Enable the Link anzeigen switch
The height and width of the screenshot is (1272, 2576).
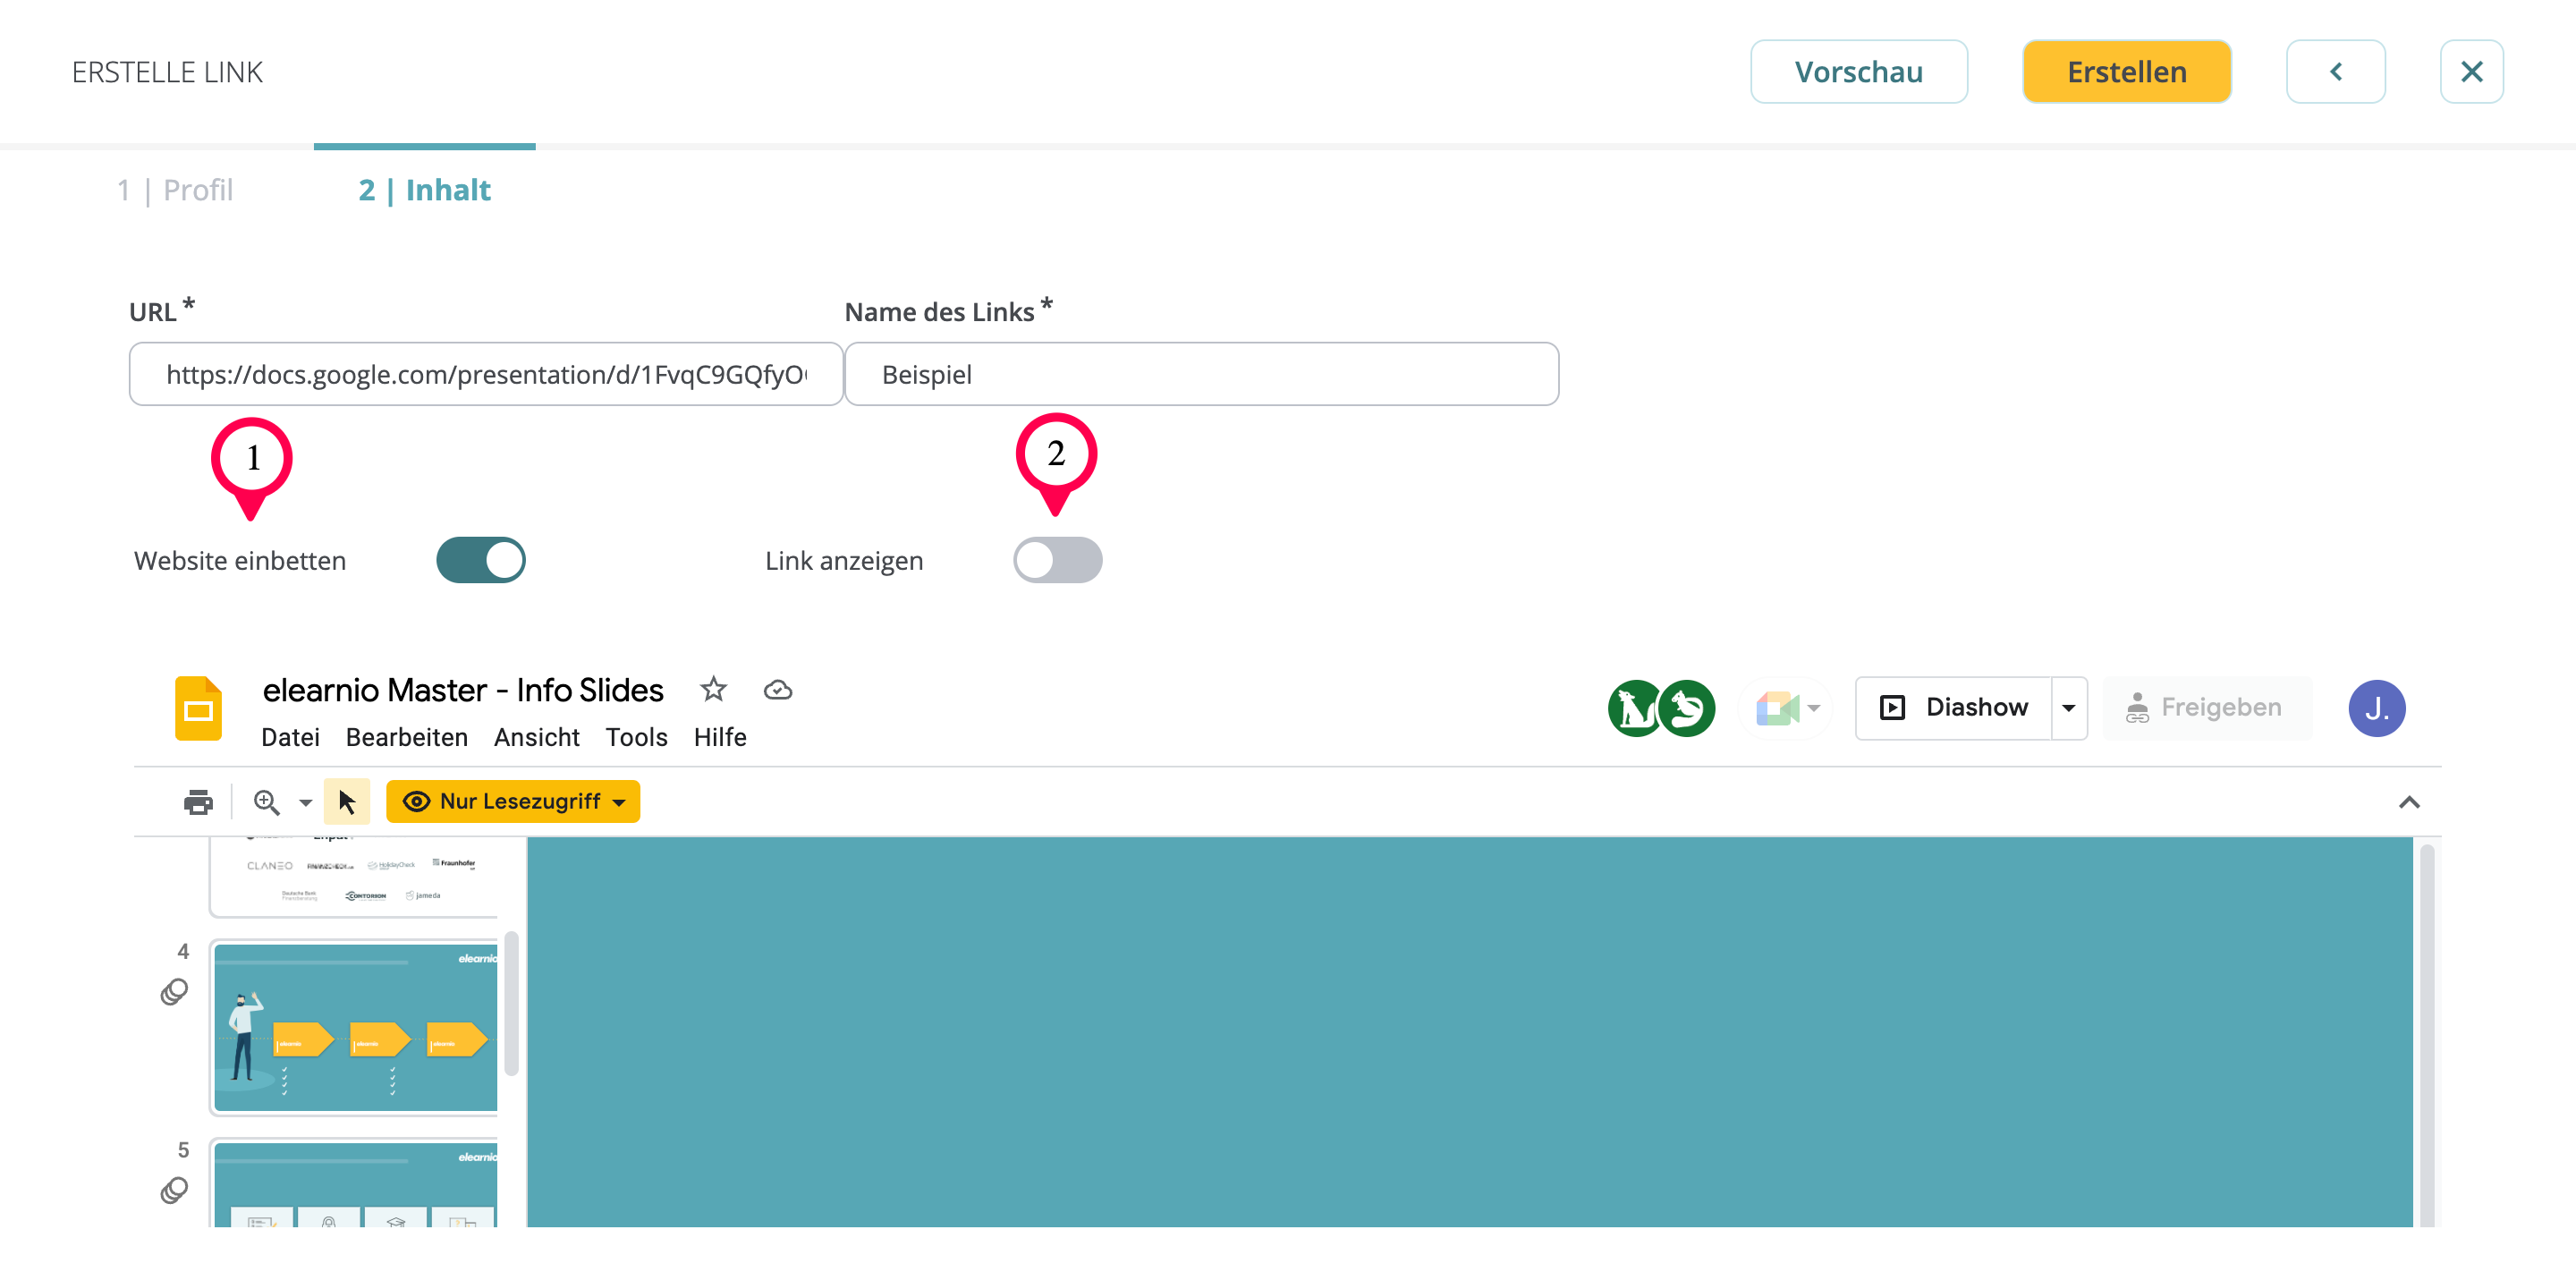[1058, 560]
